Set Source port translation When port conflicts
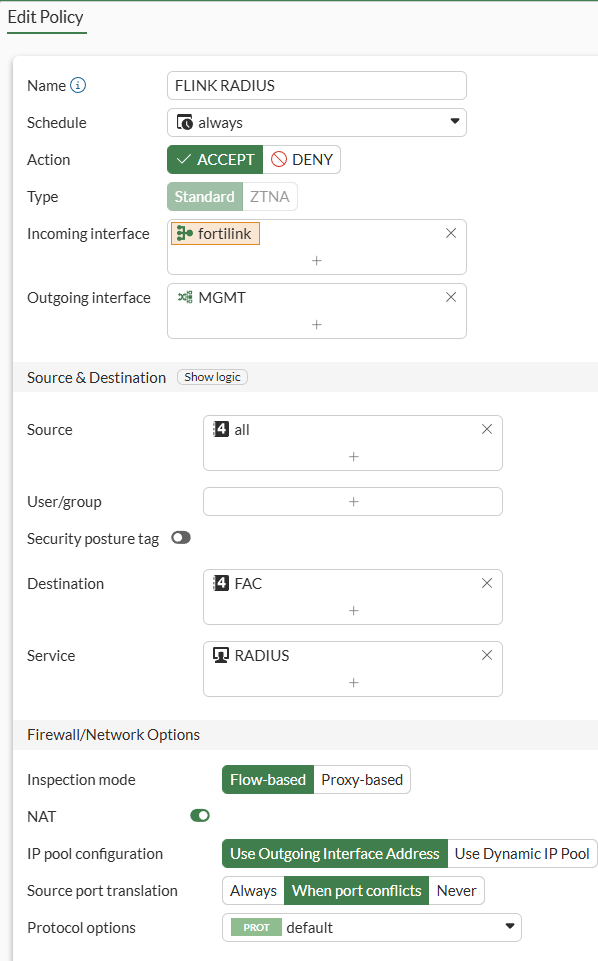This screenshot has width=598, height=961. [357, 890]
